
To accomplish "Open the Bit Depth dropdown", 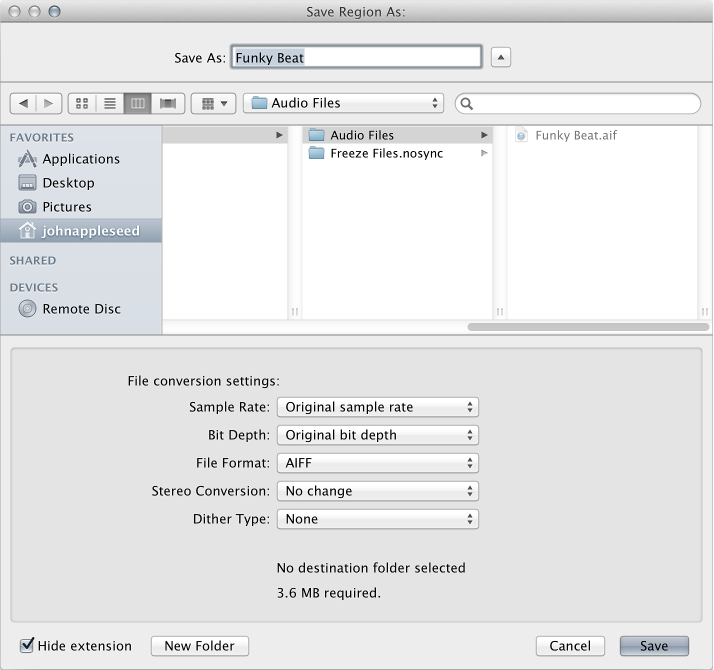I will click(x=378, y=435).
